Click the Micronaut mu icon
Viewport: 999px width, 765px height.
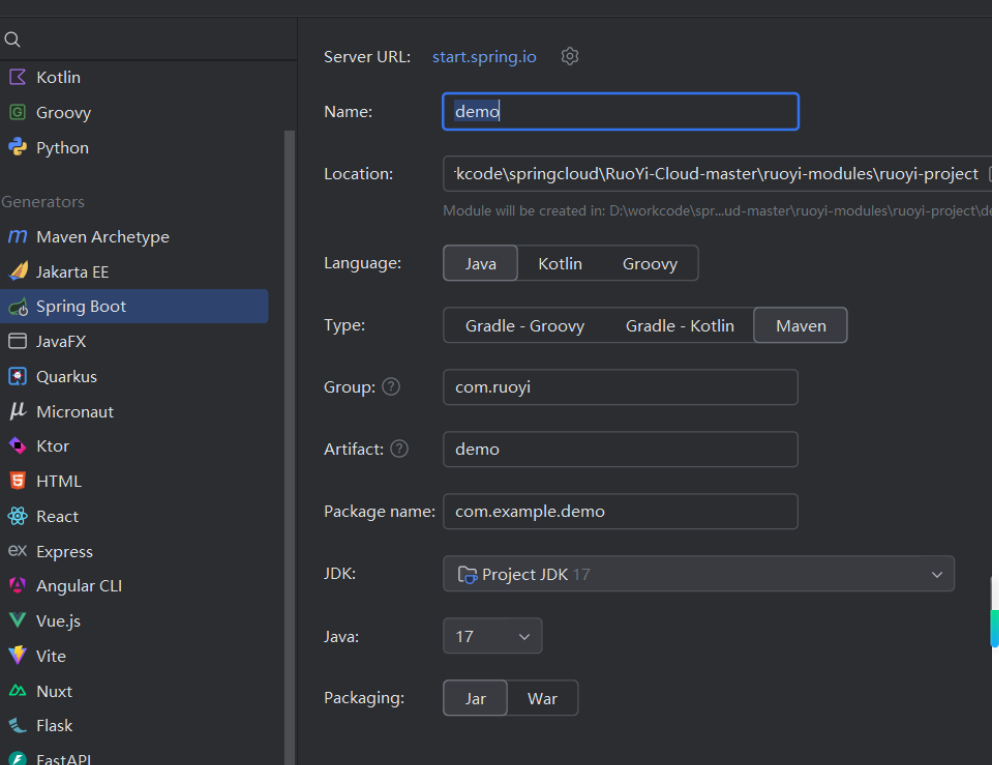17,411
